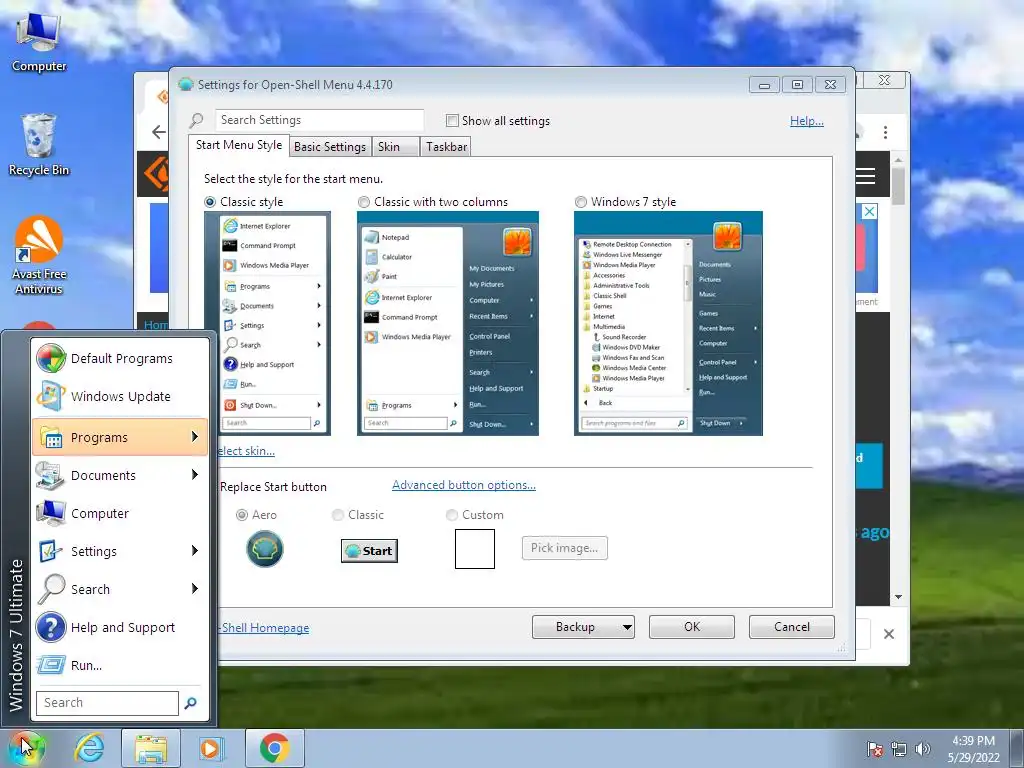Expand the Documents submenu arrow

pyautogui.click(x=195, y=475)
